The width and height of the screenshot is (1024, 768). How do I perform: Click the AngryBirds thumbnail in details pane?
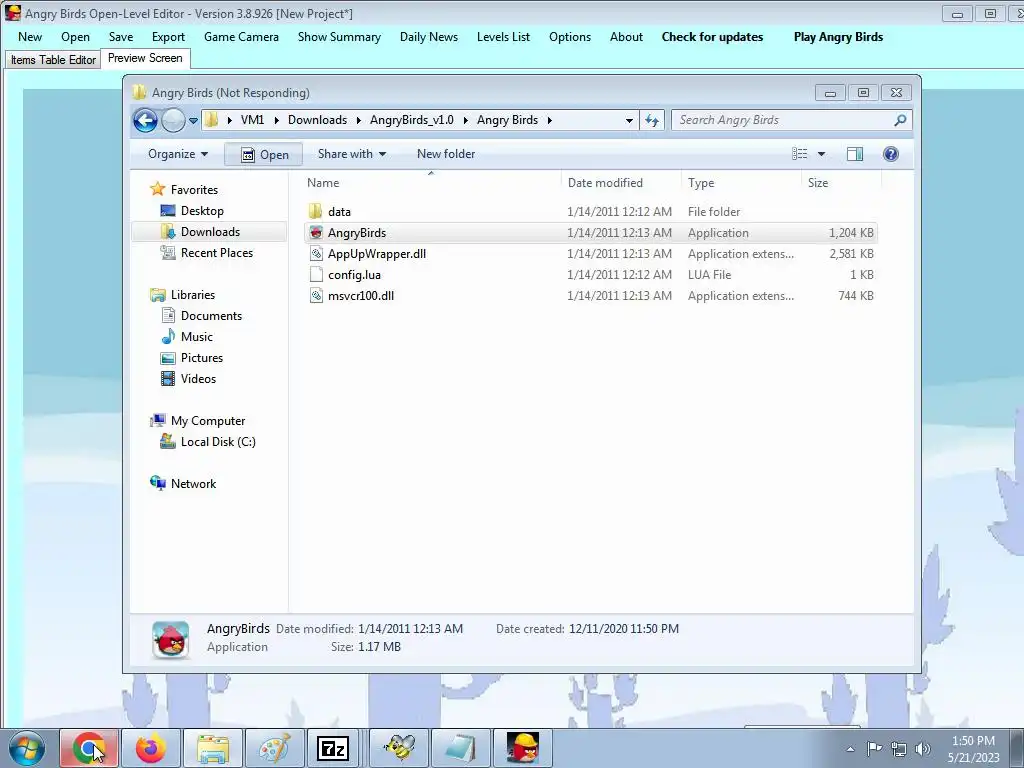(170, 639)
